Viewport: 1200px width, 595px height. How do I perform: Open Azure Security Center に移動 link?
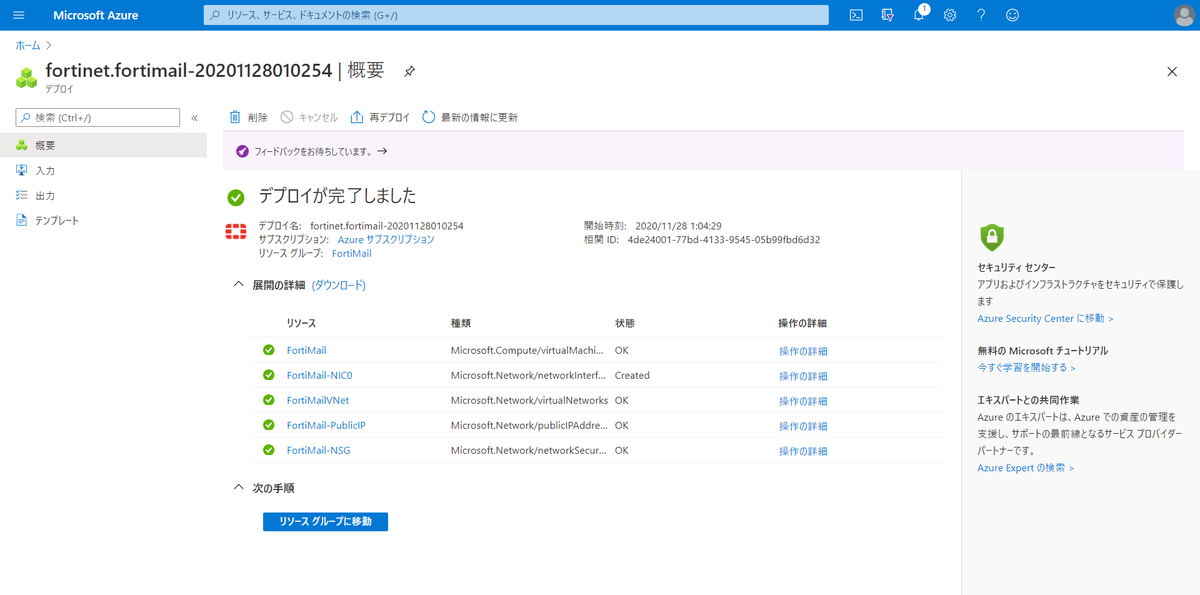click(x=1045, y=318)
